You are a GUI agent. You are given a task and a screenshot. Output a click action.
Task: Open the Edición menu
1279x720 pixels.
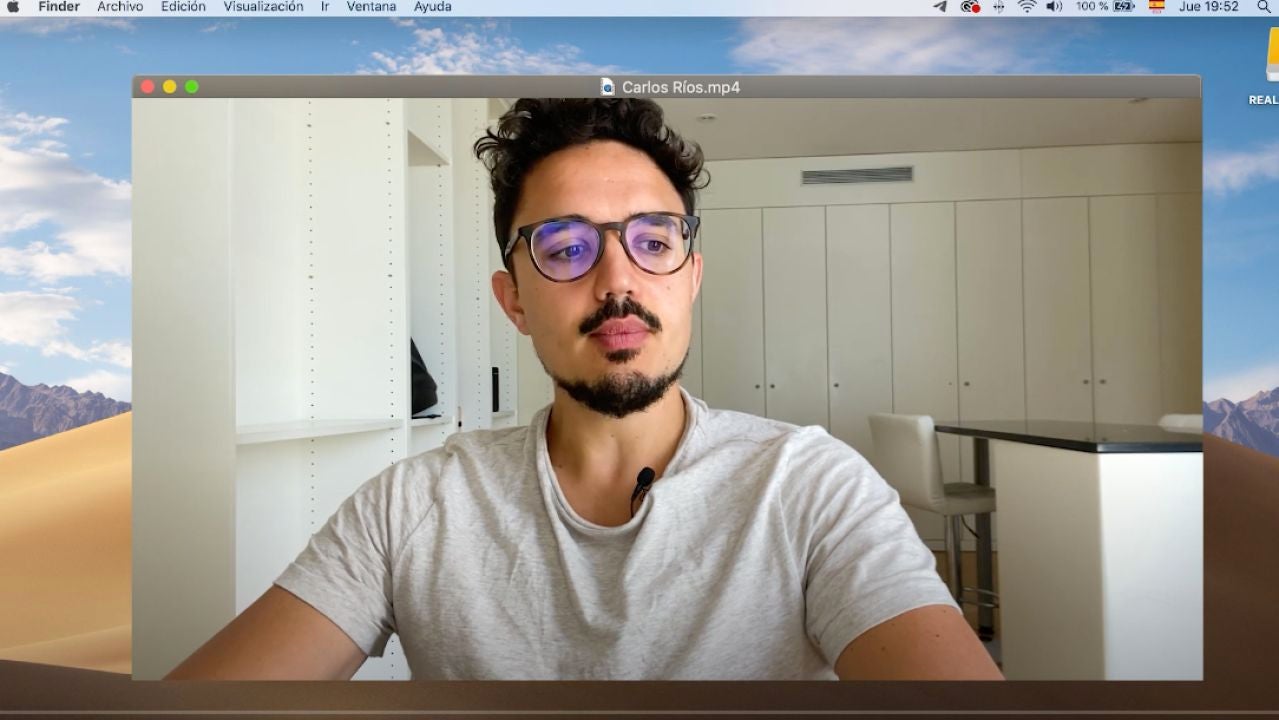tap(183, 7)
